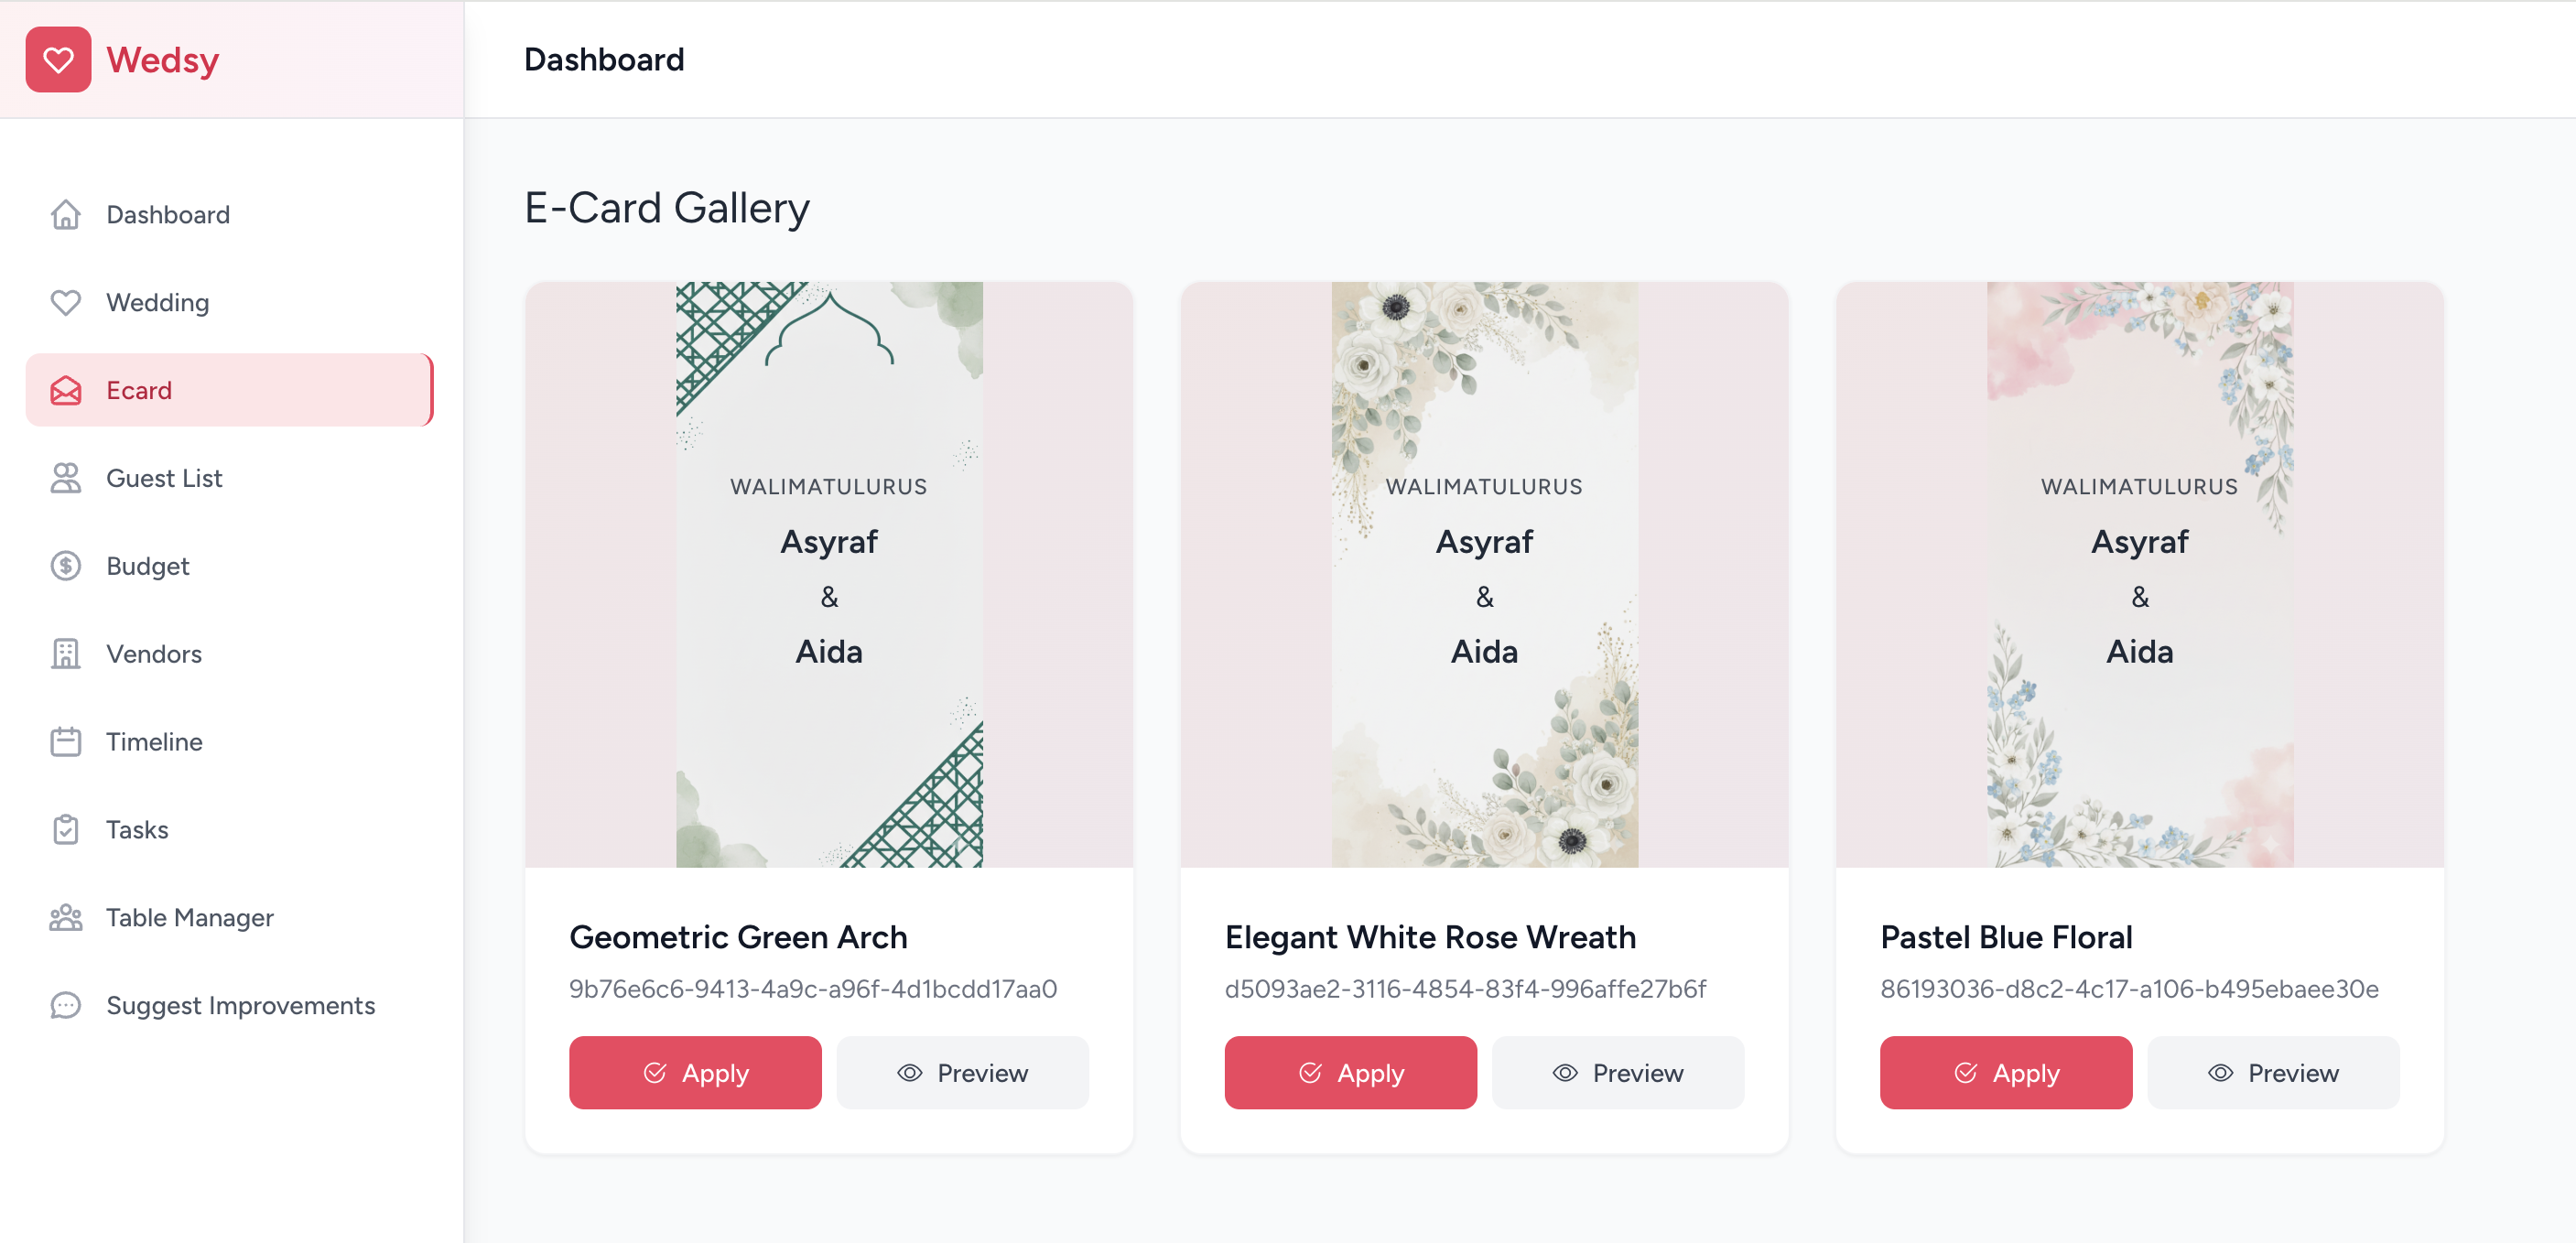Click the Timeline calendar icon
The height and width of the screenshot is (1243, 2576).
[x=66, y=742]
